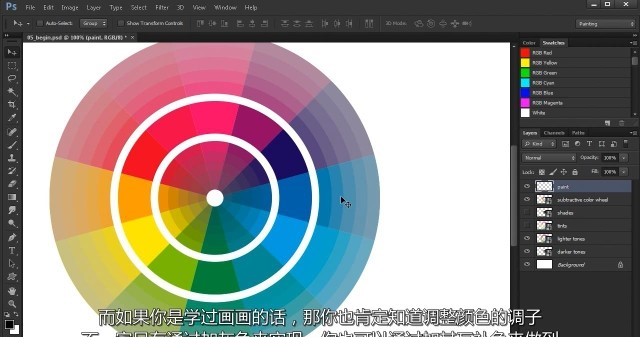Viewport: 640px width, 360px height.
Task: Open the Filter menu
Action: (x=162, y=8)
